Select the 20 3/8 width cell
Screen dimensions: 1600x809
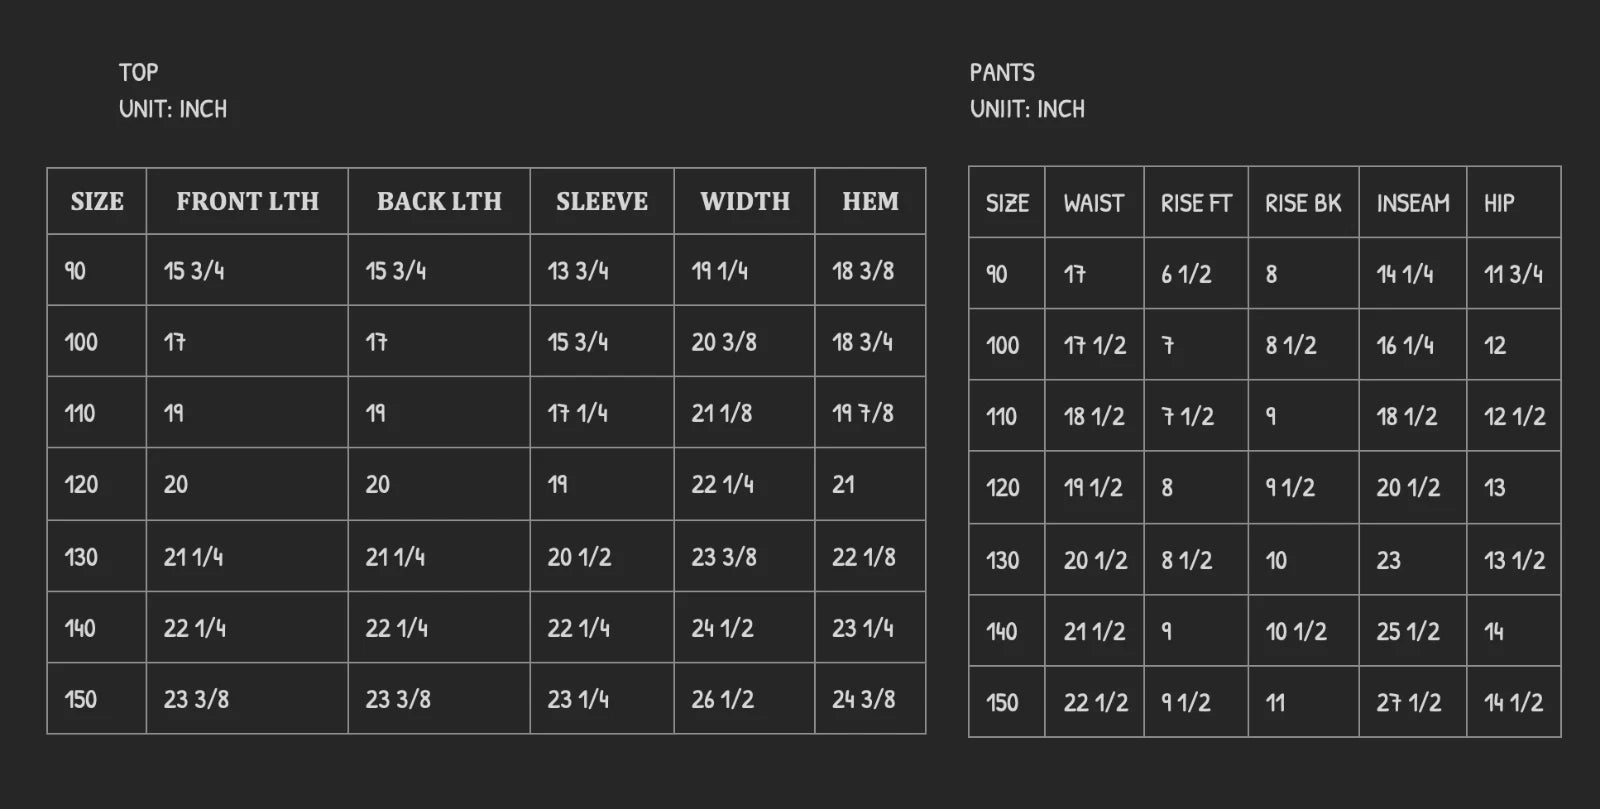point(724,342)
